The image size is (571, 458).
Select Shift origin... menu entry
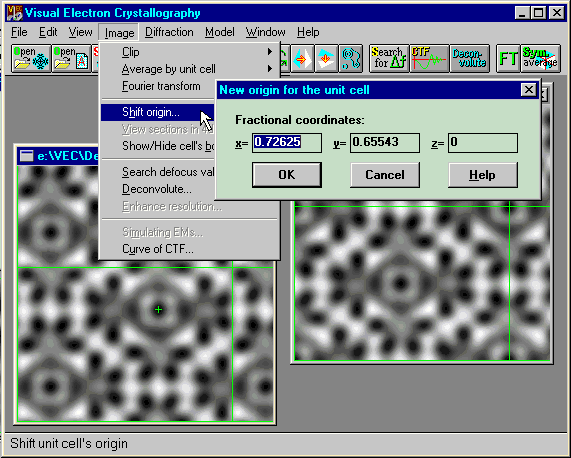point(158,112)
